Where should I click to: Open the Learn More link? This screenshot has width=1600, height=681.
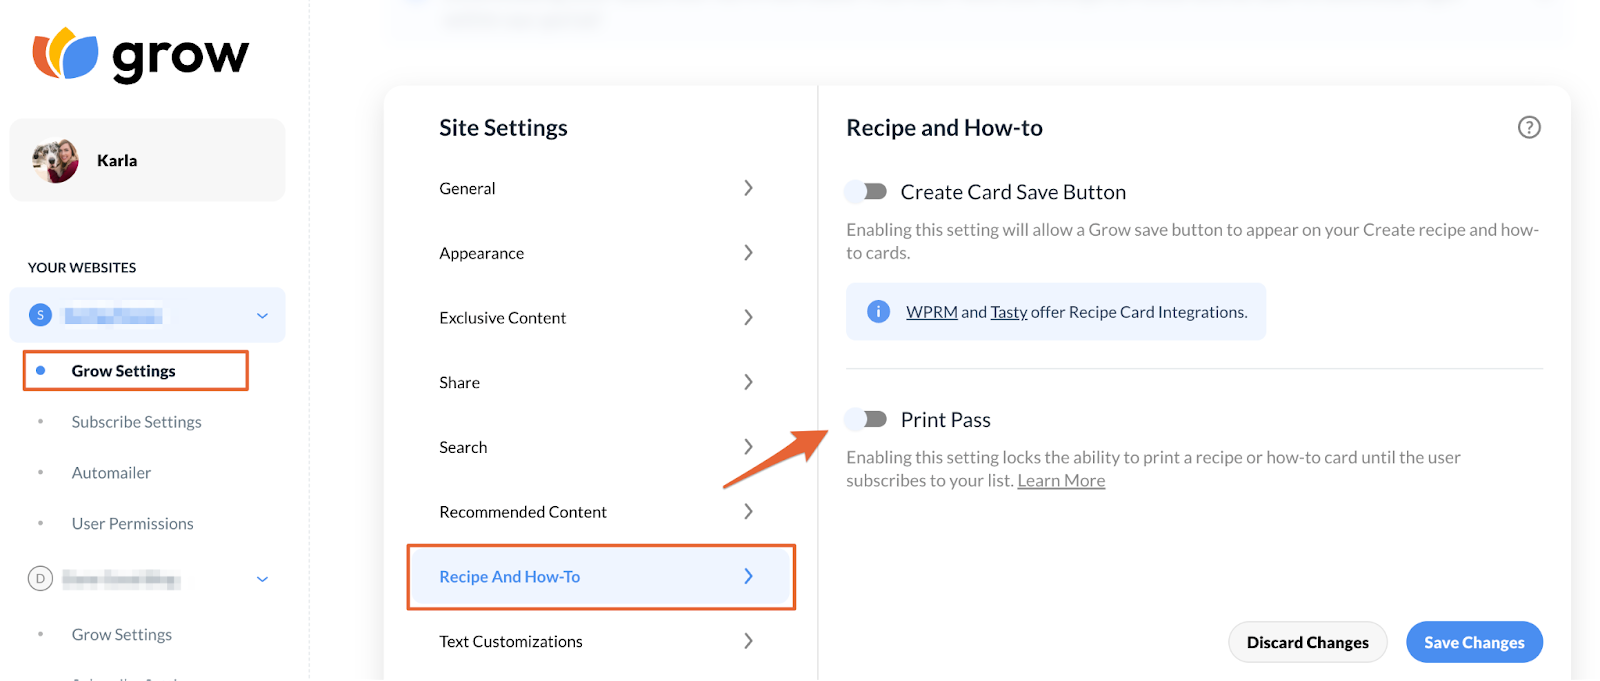click(1061, 480)
